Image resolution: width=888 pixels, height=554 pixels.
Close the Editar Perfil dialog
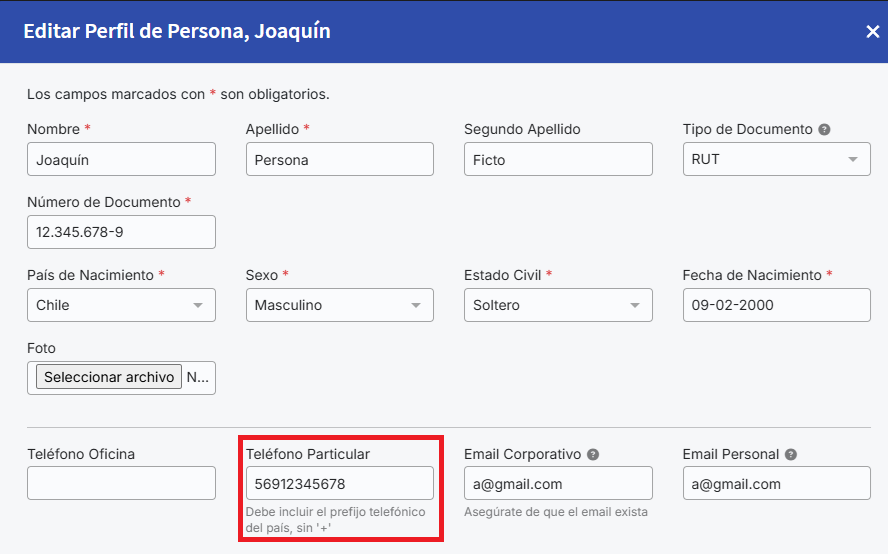coord(872,32)
